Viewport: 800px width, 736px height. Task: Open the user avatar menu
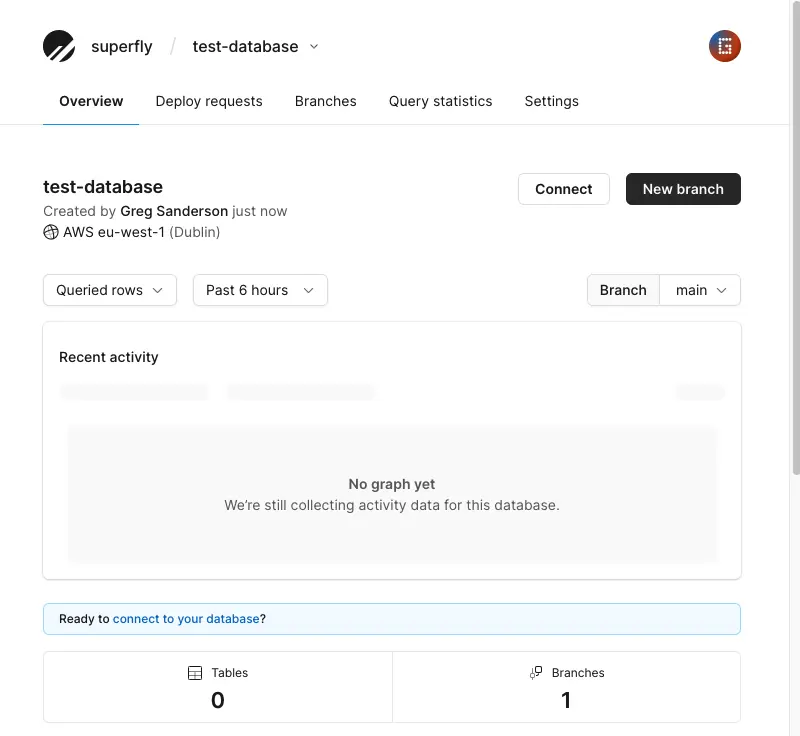(725, 46)
